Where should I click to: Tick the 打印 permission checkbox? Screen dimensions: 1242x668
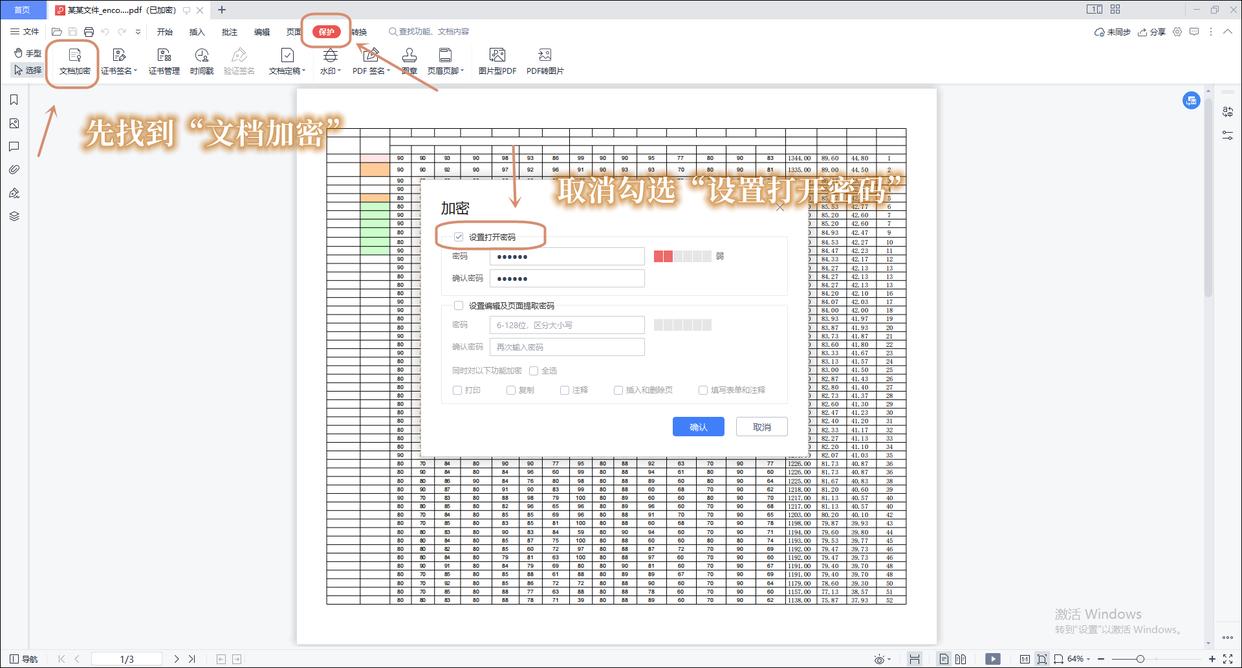point(458,390)
